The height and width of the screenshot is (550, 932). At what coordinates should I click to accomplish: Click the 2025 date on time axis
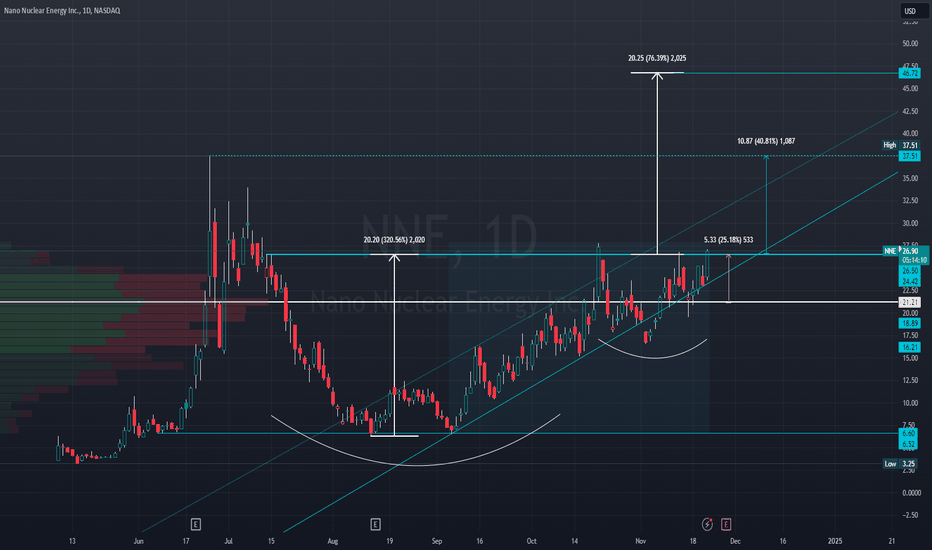(835, 541)
